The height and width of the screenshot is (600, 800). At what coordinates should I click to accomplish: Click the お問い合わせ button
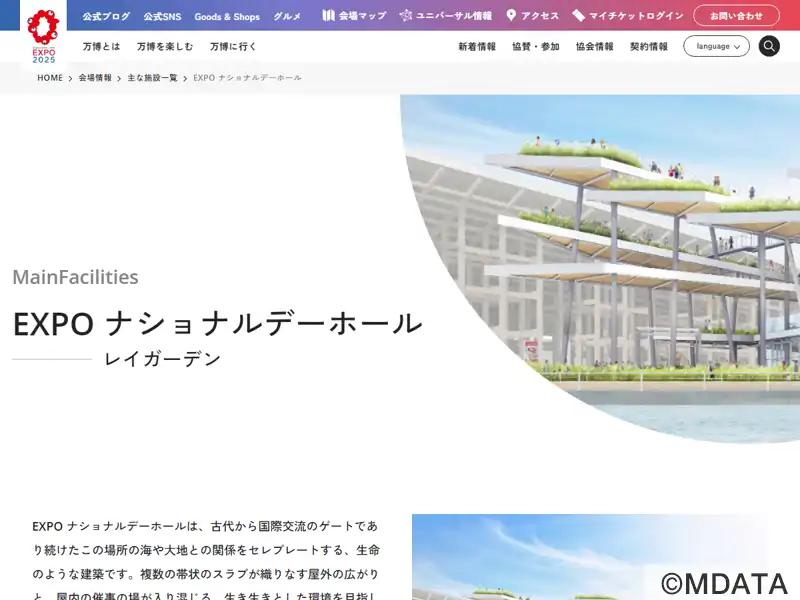pyautogui.click(x=736, y=16)
